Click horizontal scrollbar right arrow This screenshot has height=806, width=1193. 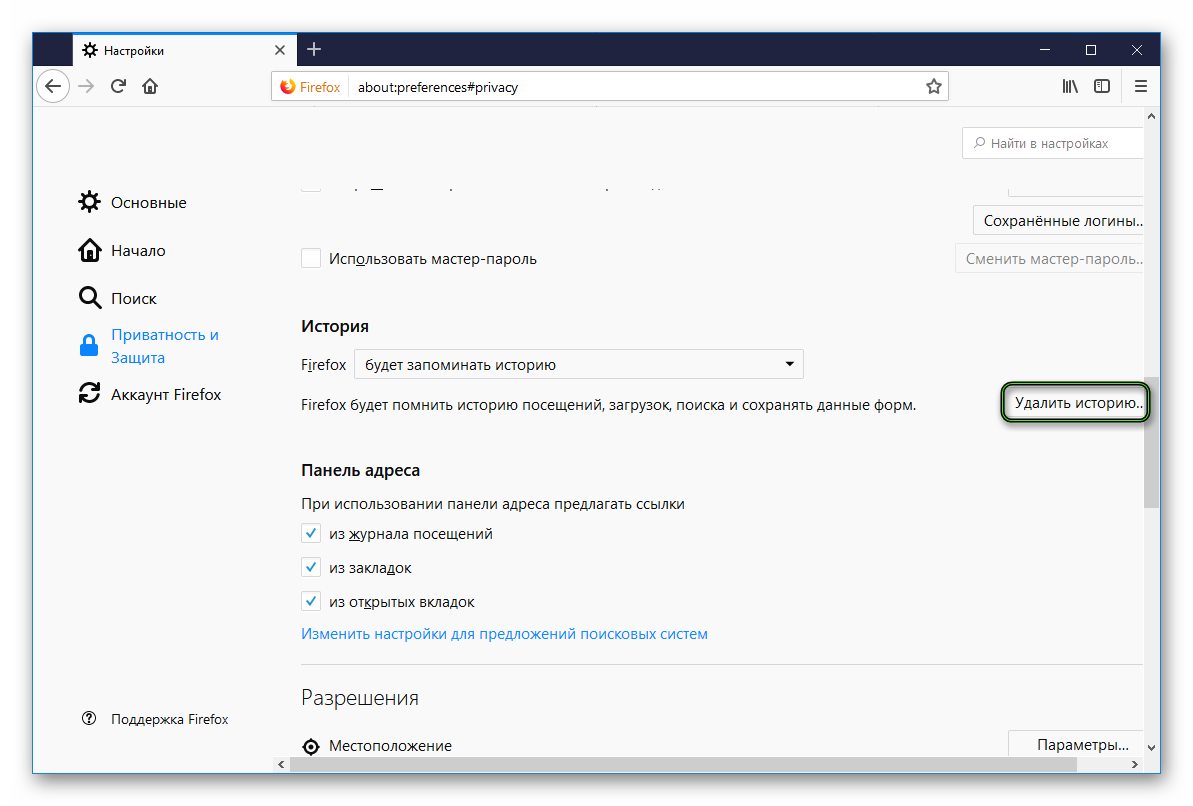click(1134, 764)
